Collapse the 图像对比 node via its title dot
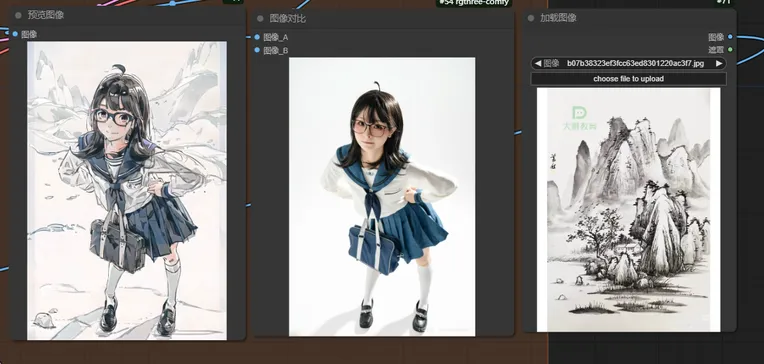The image size is (764, 364). click(x=260, y=19)
